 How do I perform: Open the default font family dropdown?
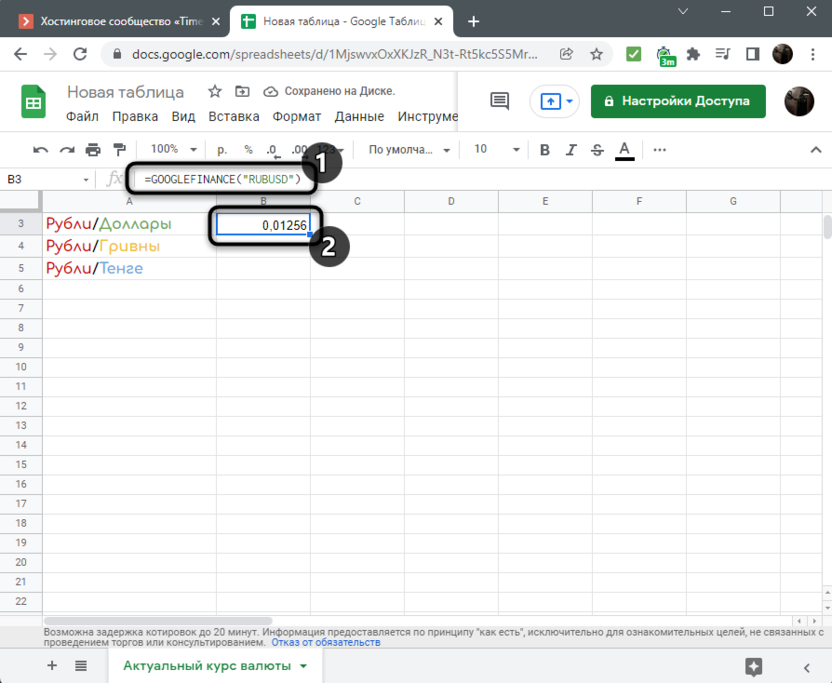[x=410, y=150]
